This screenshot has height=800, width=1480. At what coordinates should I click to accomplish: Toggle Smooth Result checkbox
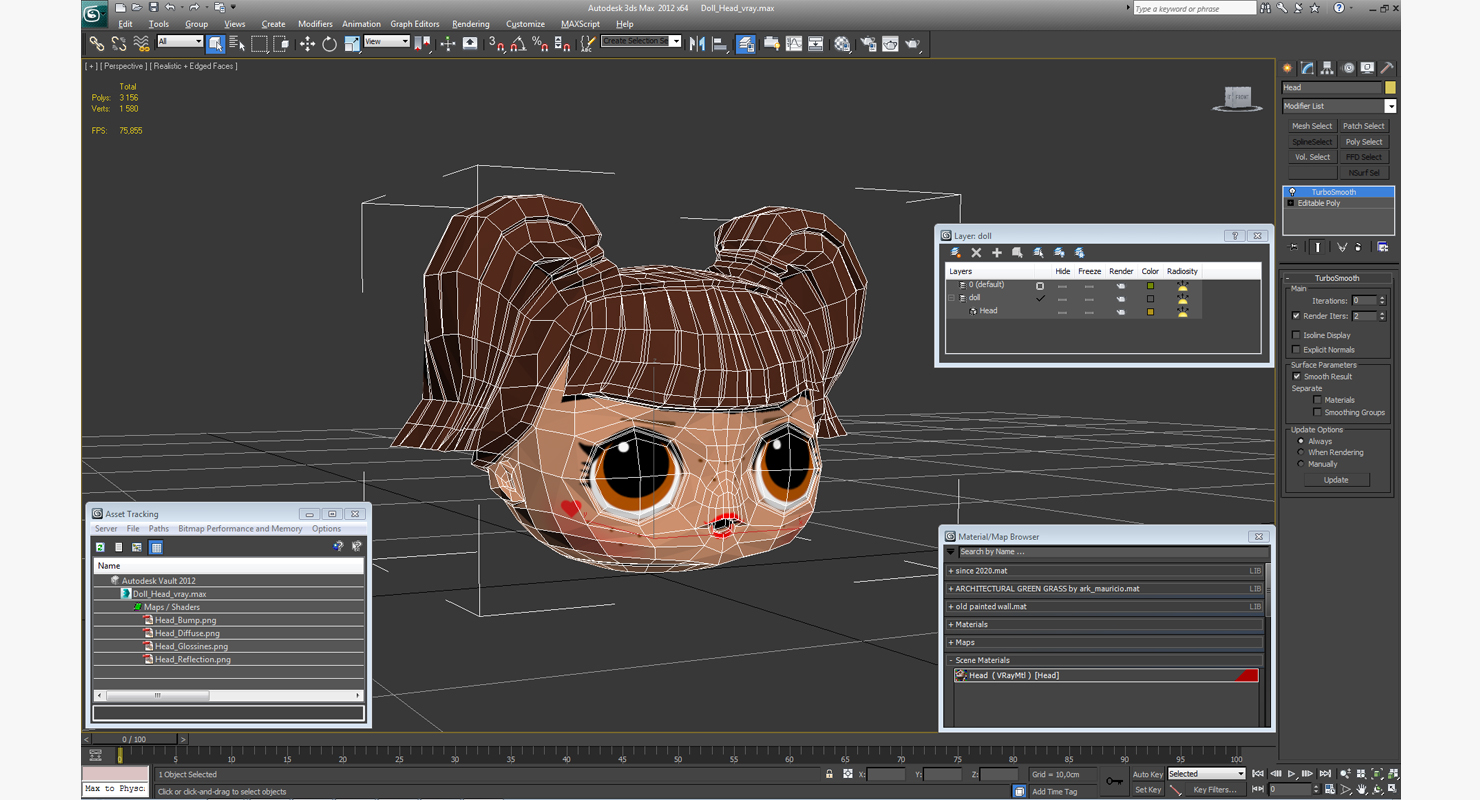(1297, 377)
